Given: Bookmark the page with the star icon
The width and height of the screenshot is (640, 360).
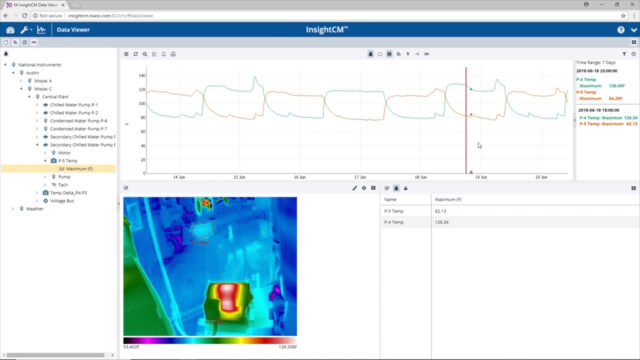Looking at the screenshot, I should click(623, 16).
